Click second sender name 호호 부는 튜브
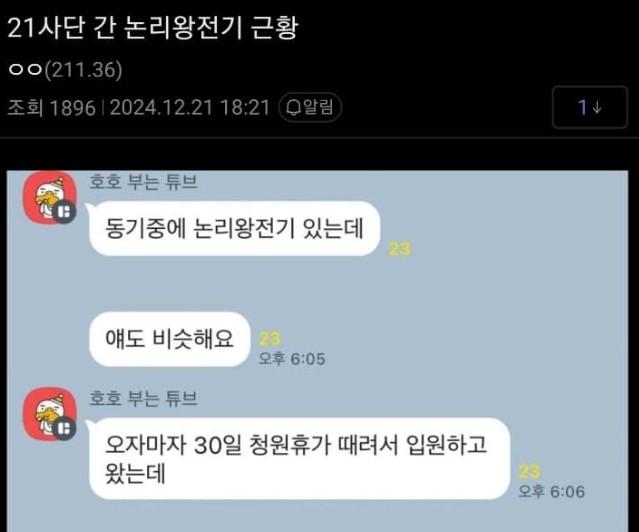Viewport: 639px width, 532px height. coord(143,398)
